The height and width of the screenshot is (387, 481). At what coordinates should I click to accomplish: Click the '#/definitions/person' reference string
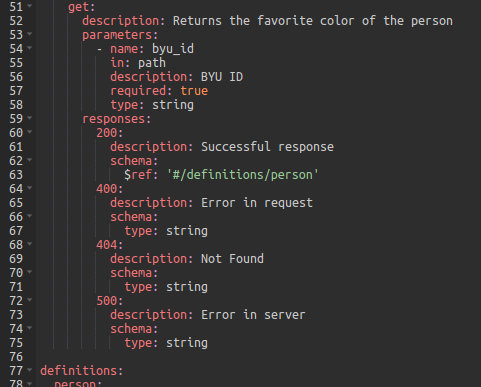coord(243,175)
